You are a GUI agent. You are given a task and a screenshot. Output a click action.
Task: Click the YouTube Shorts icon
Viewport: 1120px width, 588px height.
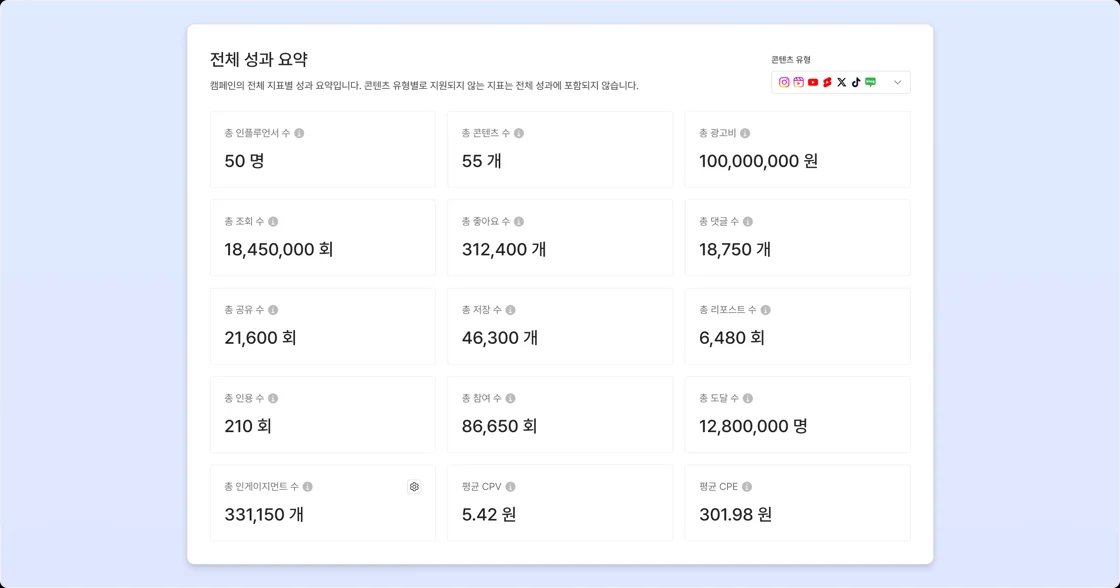coord(827,82)
